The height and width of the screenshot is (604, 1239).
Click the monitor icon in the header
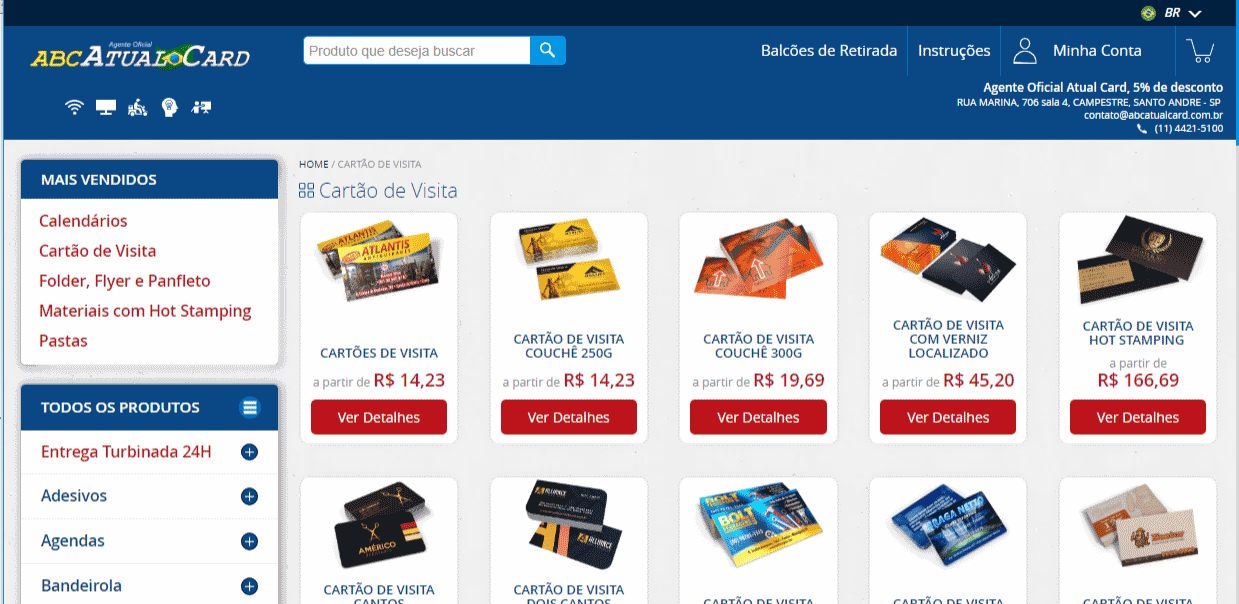pos(105,107)
